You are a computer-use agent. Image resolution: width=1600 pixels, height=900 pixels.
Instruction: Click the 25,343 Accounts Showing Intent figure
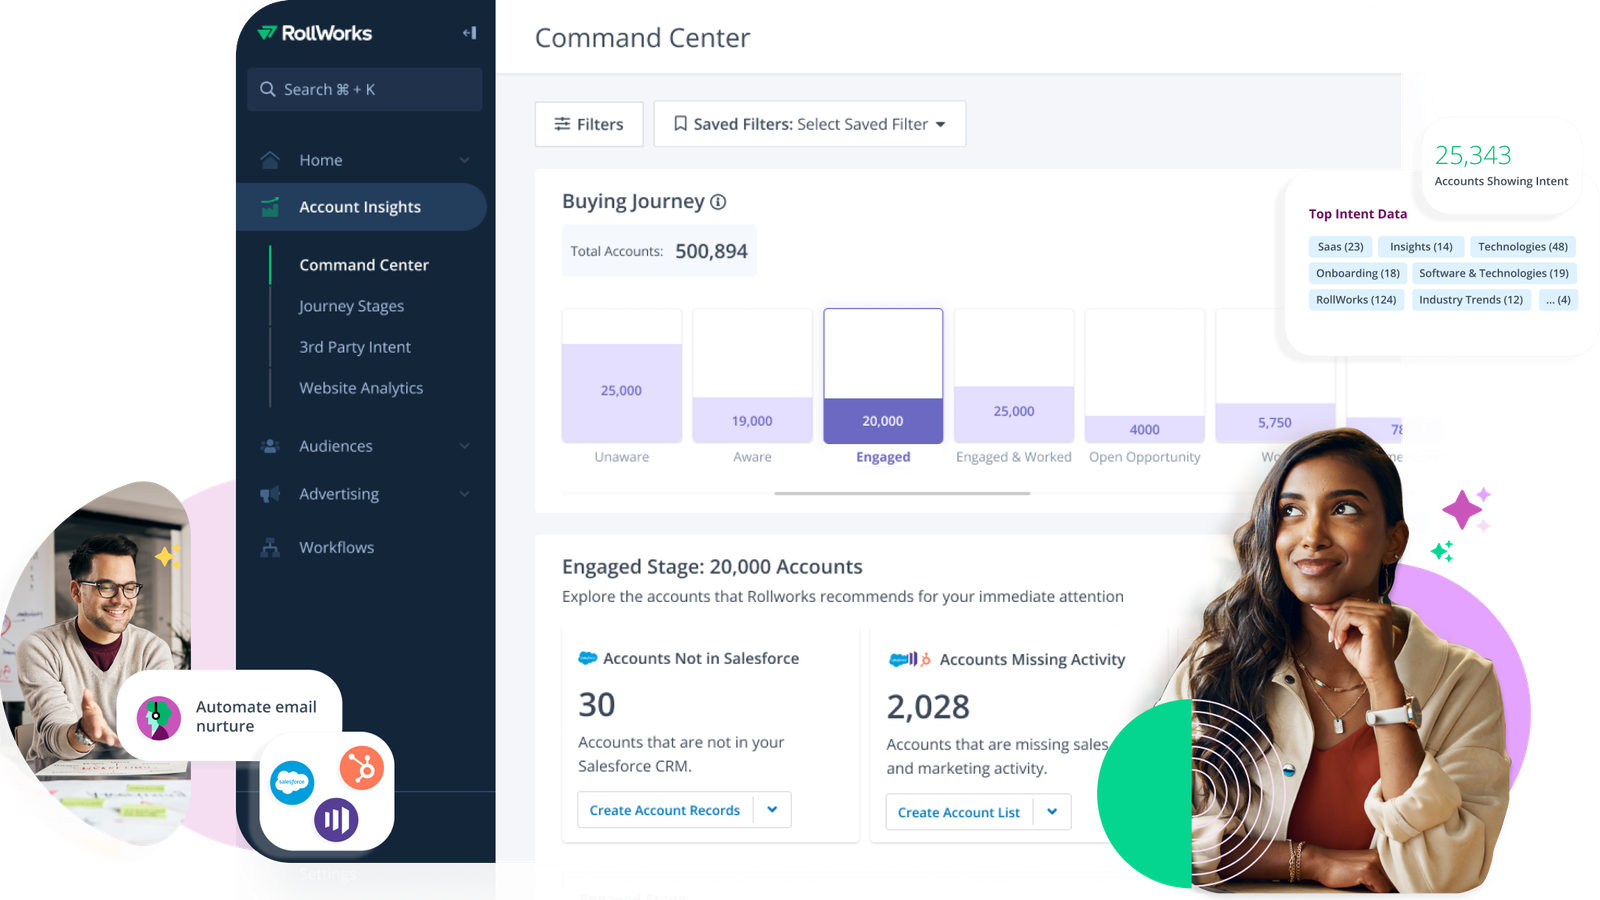point(1473,155)
